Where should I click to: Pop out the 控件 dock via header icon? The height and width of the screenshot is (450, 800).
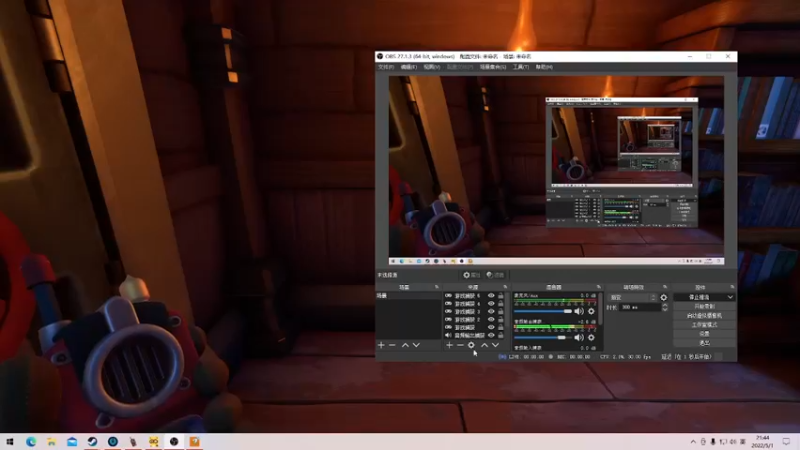732,287
